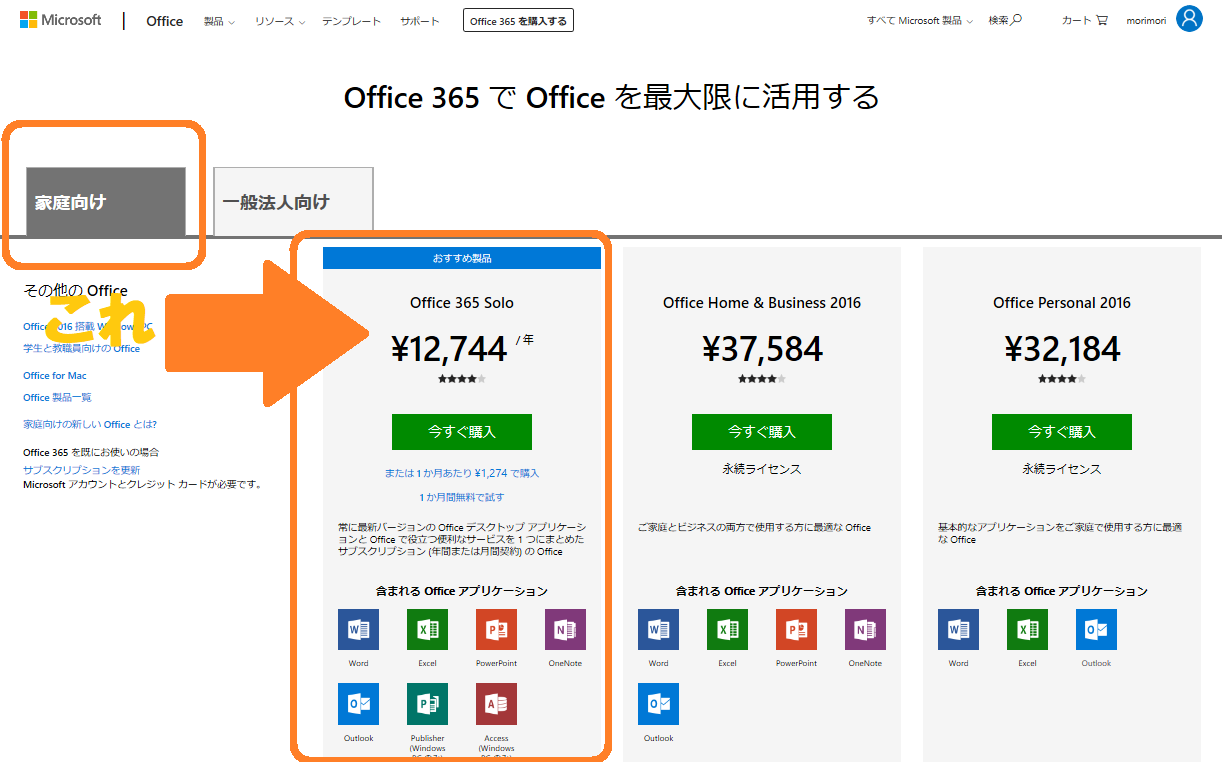Image resolution: width=1222 pixels, height=762 pixels.
Task: Expand the リソース dropdown menu
Action: pos(279,21)
